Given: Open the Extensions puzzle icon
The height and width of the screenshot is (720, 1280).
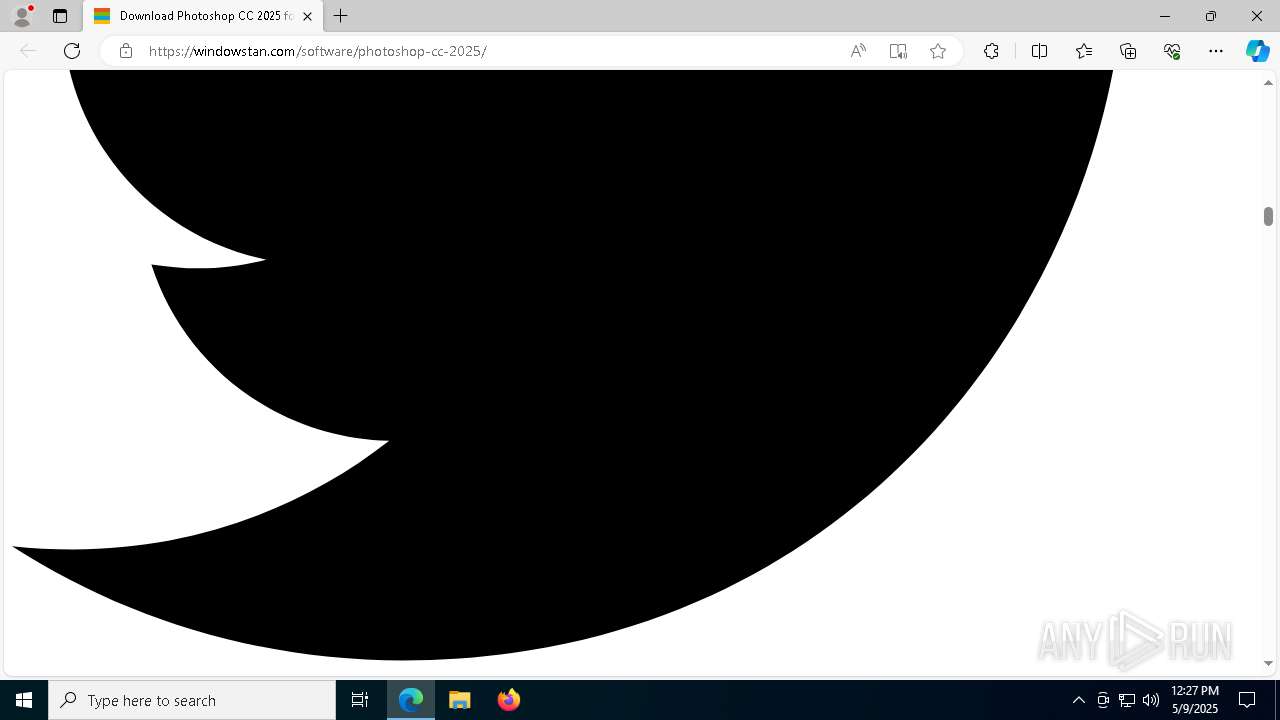Looking at the screenshot, I should click(991, 51).
